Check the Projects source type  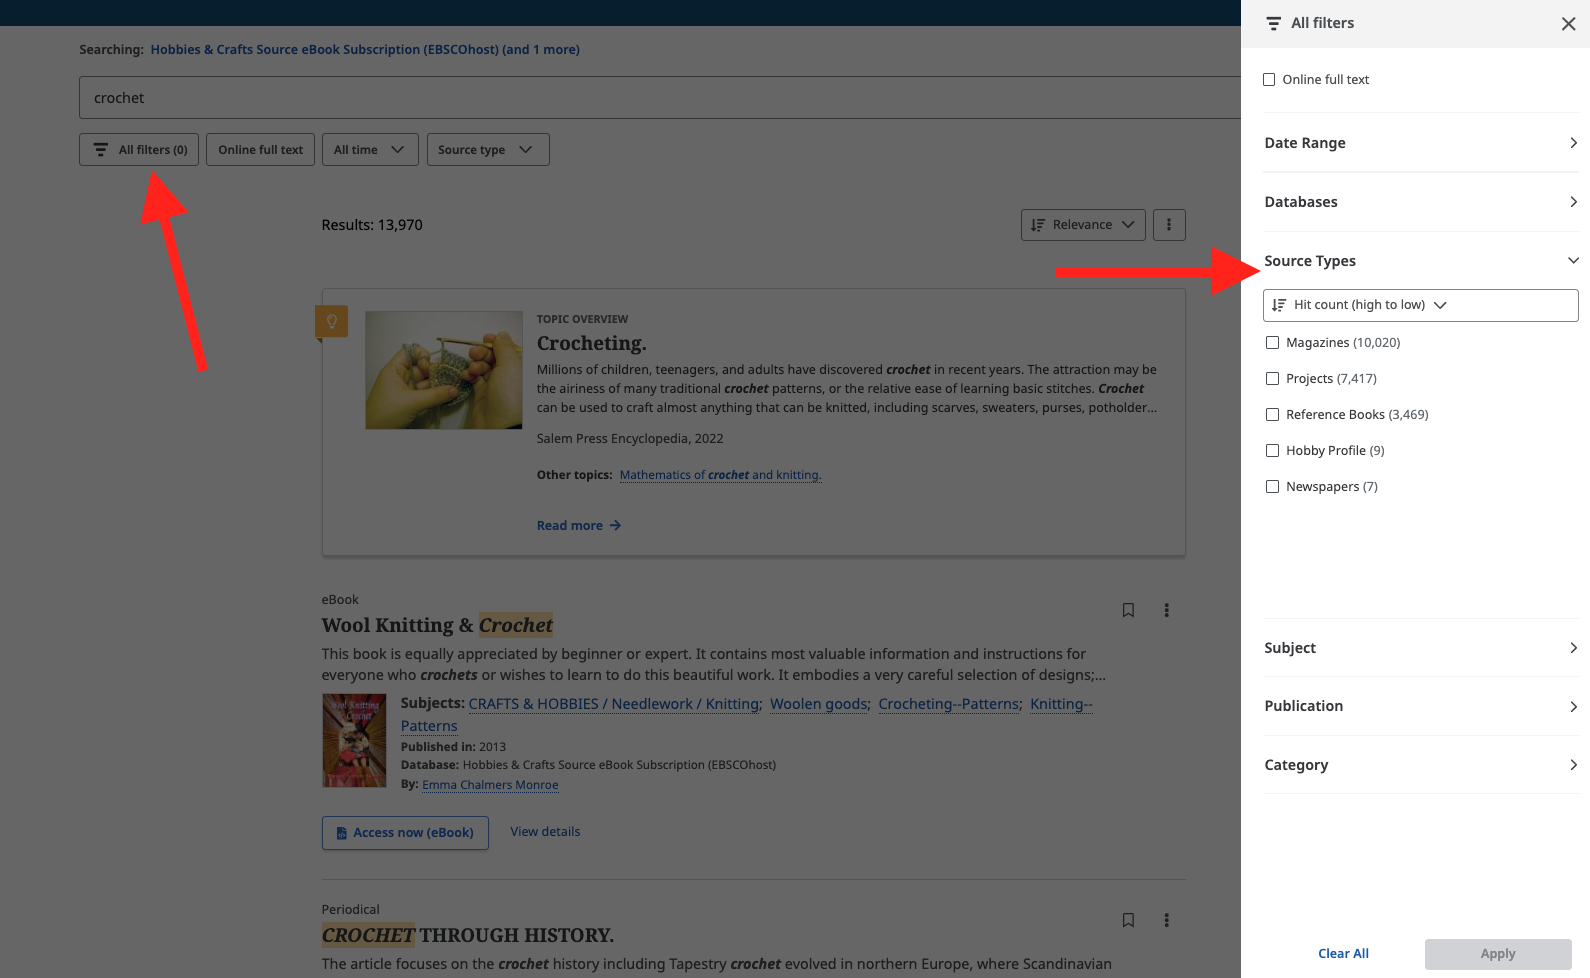click(x=1272, y=378)
